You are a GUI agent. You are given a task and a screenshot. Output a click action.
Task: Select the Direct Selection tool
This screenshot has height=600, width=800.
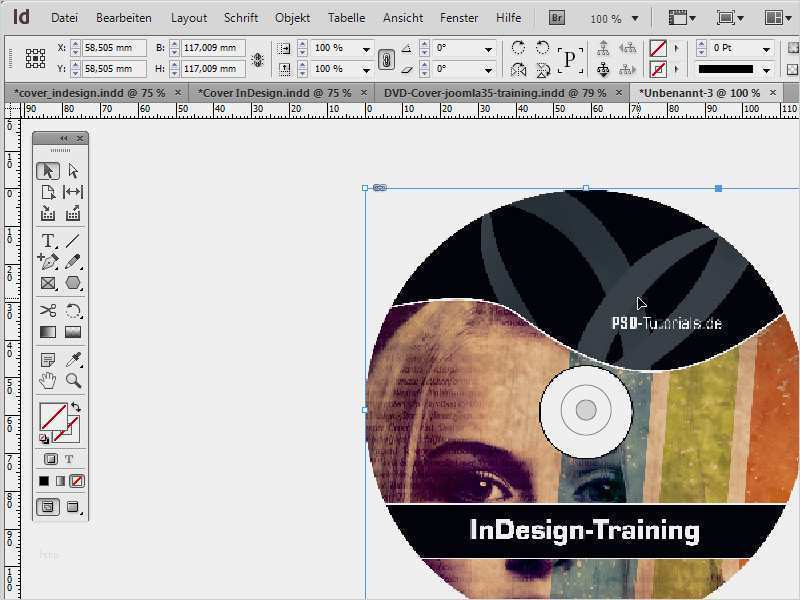pyautogui.click(x=73, y=171)
